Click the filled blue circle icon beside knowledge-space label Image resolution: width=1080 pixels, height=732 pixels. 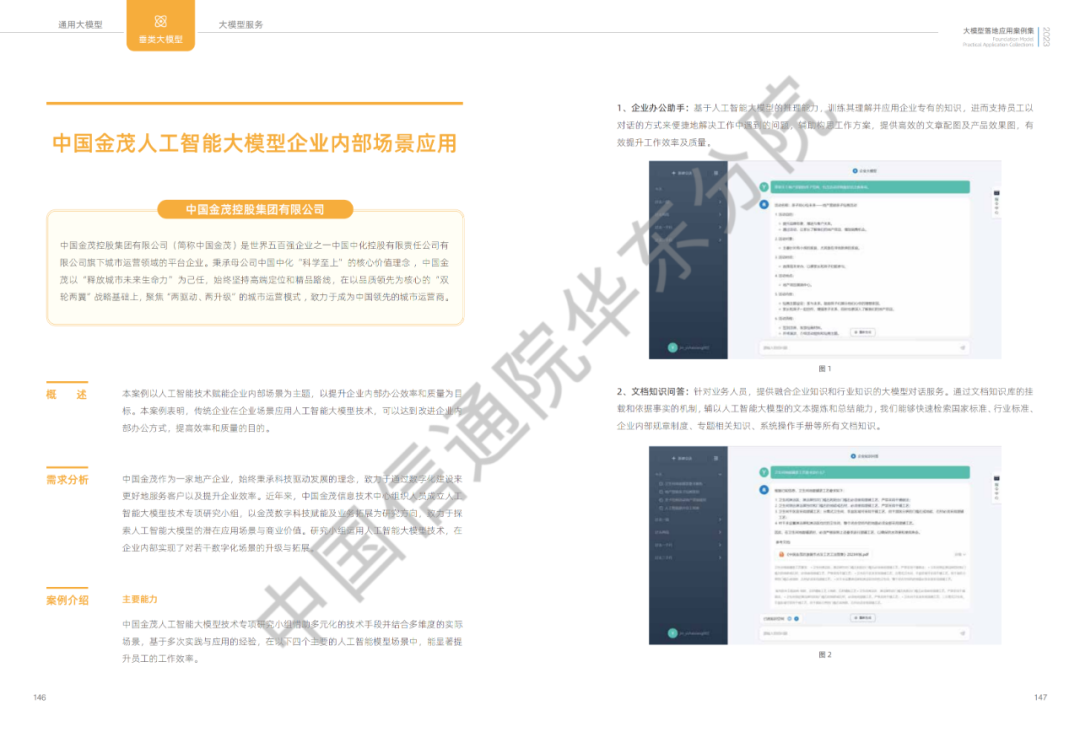(x=796, y=618)
